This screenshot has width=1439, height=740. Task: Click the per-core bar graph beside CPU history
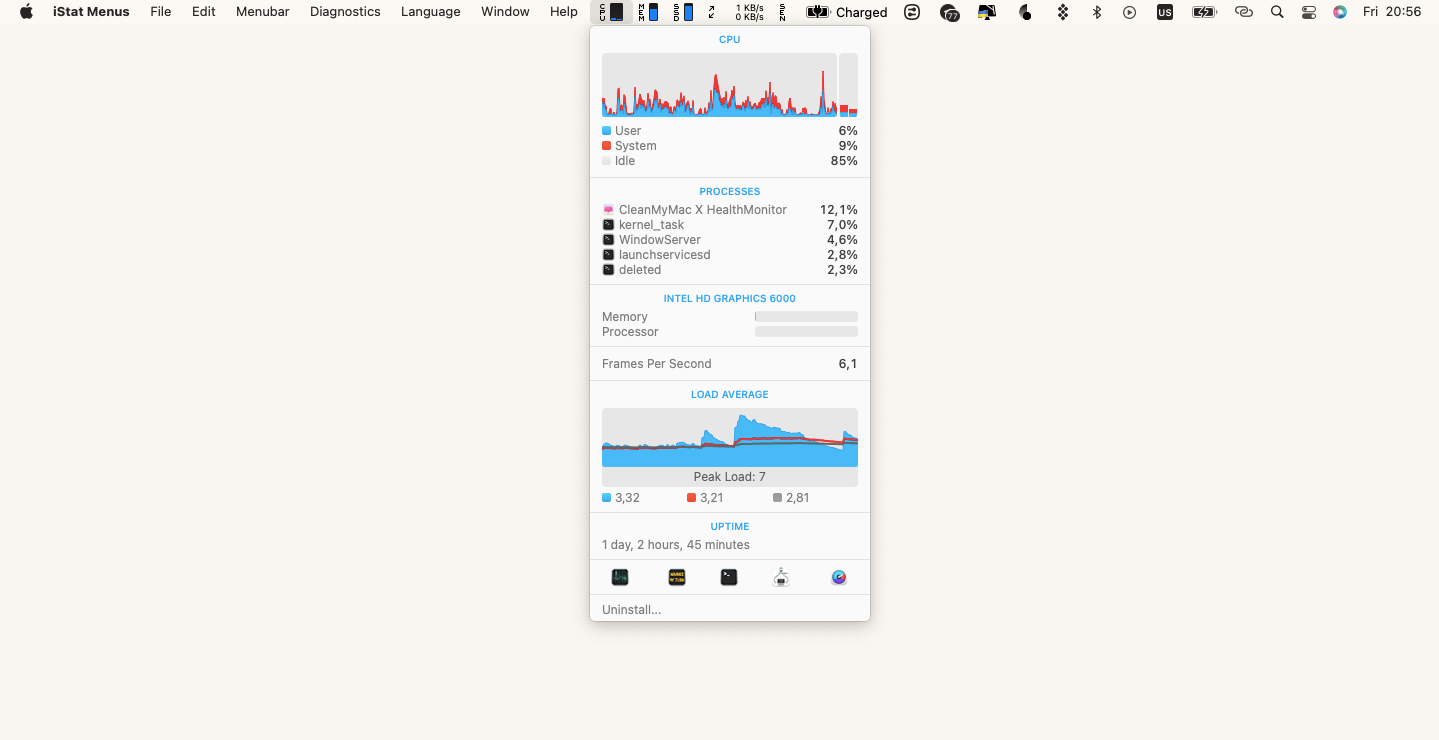[848, 85]
